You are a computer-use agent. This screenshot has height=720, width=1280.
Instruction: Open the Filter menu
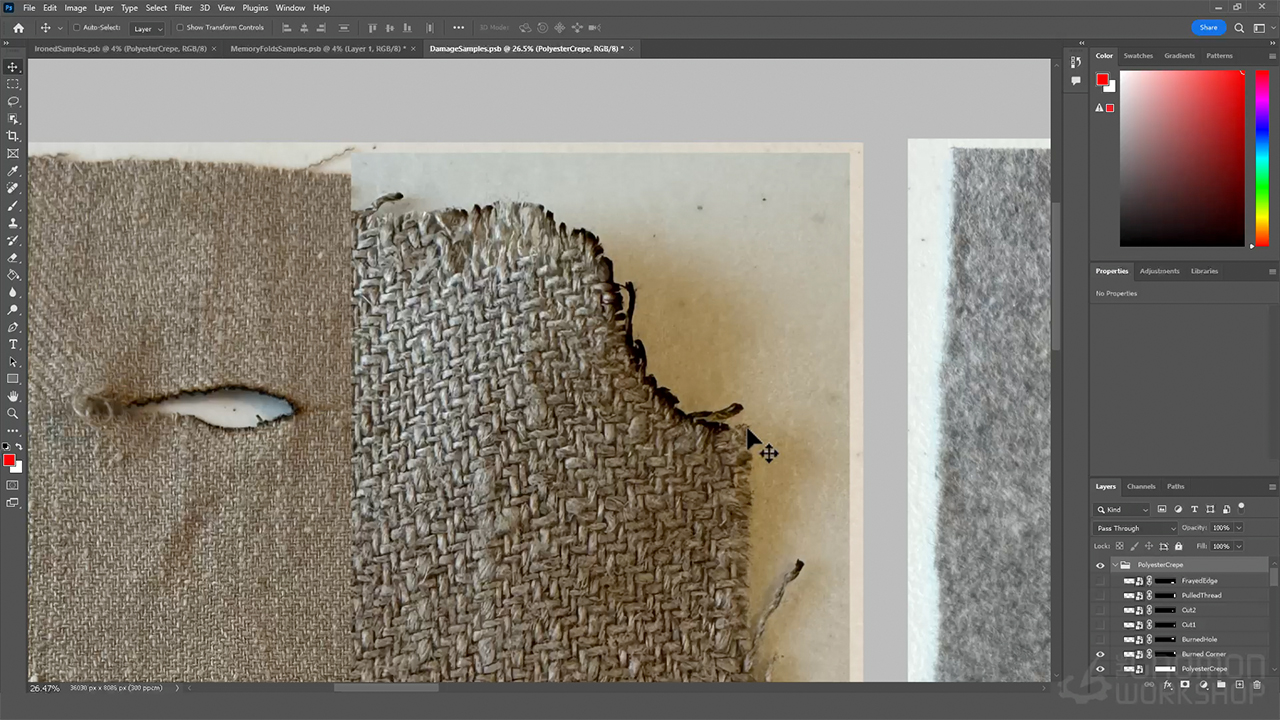pos(183,8)
